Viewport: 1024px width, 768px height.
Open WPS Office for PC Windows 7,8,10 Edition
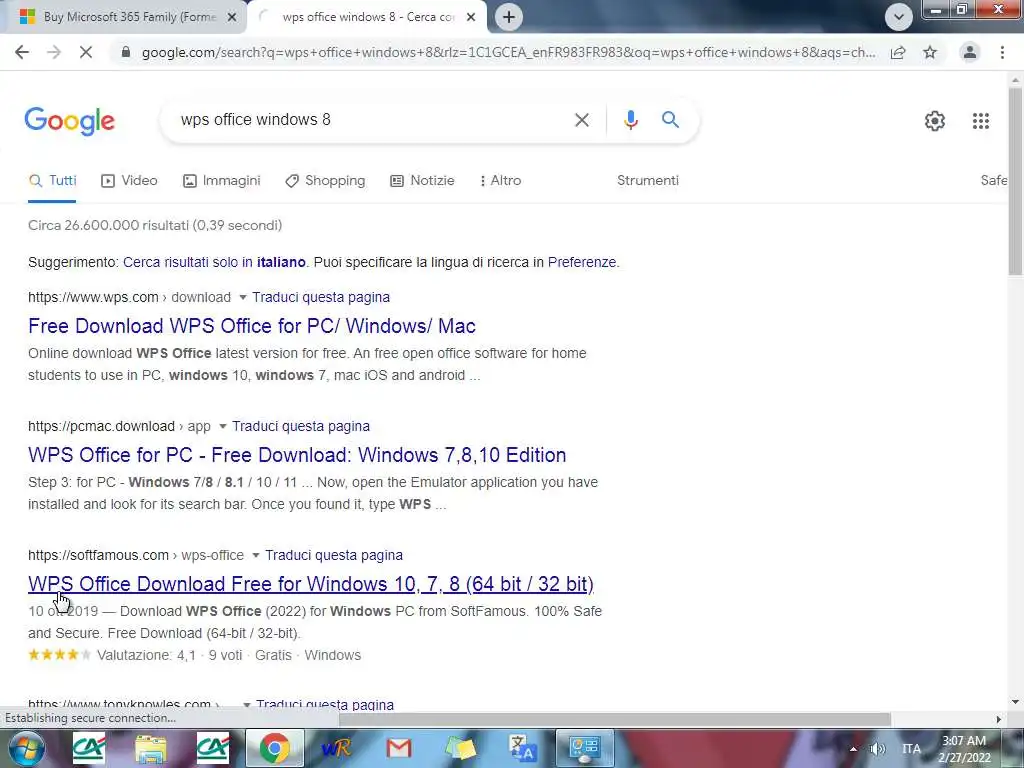tap(297, 455)
